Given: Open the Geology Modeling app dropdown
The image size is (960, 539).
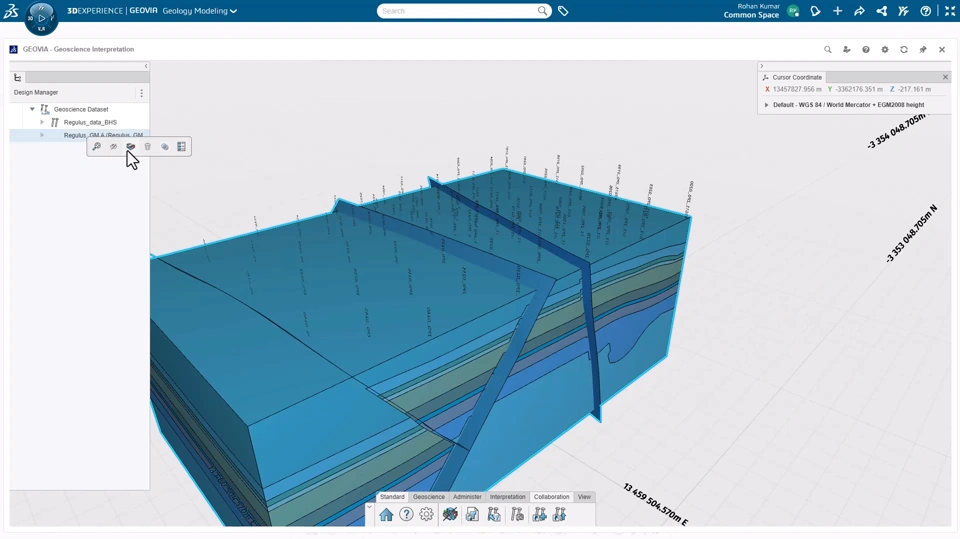Looking at the screenshot, I should click(x=200, y=11).
